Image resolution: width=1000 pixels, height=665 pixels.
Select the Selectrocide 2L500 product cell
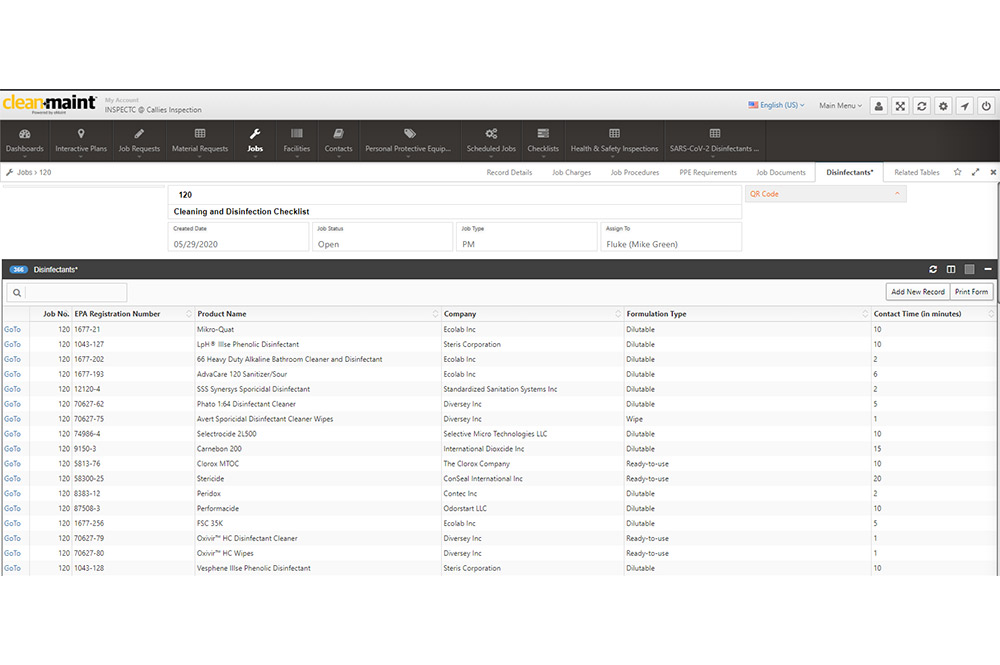[x=318, y=434]
